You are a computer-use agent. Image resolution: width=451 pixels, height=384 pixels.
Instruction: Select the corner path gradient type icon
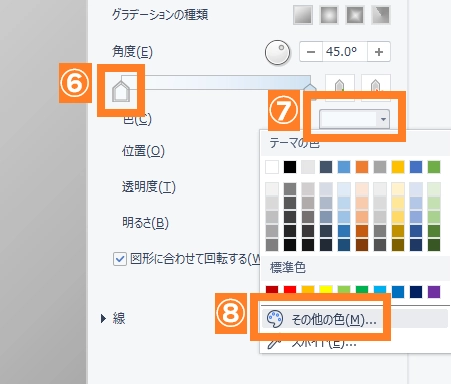(x=381, y=15)
